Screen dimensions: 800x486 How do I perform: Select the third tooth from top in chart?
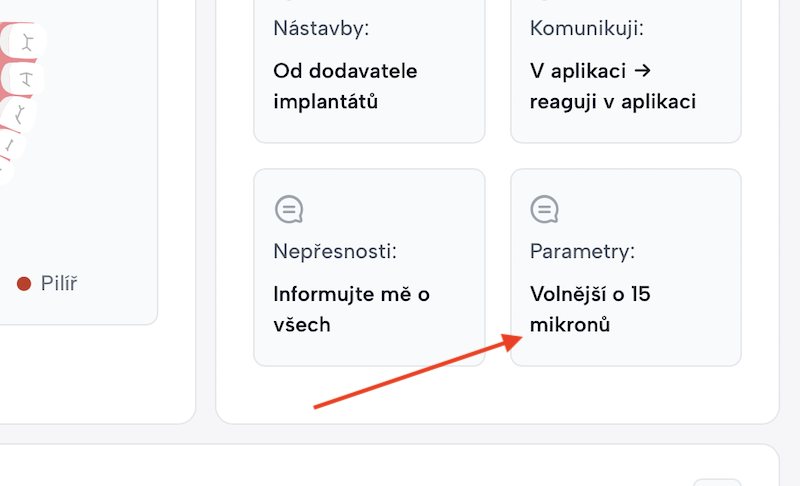point(19,115)
